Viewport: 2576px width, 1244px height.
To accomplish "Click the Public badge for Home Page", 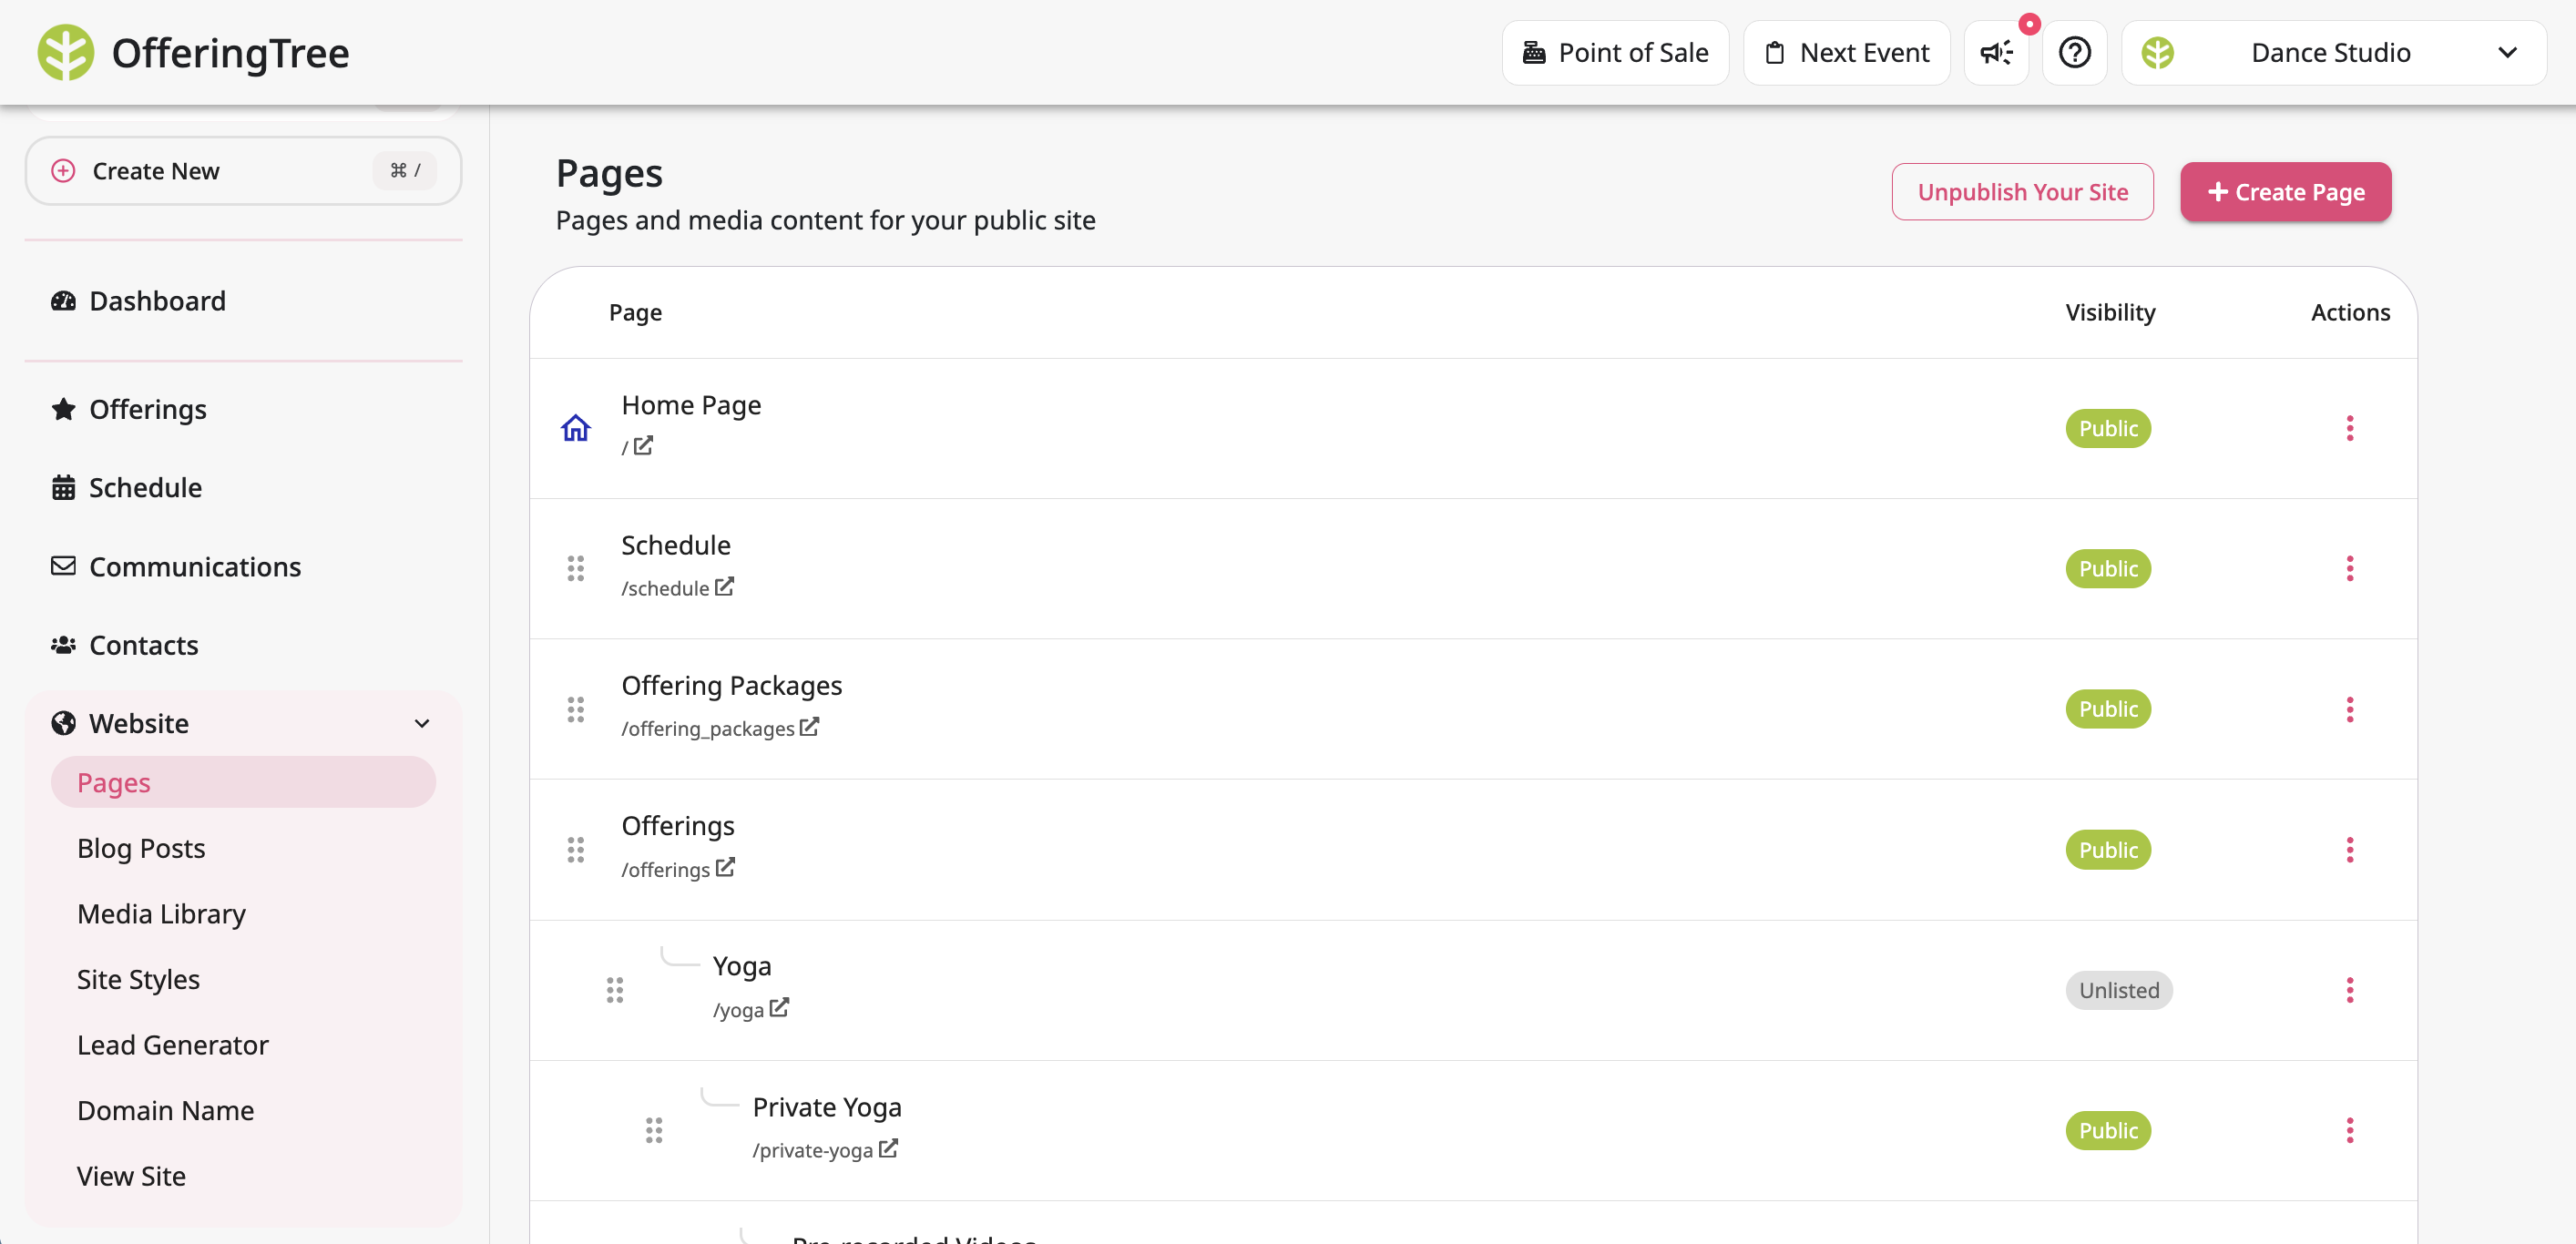I will coord(2108,428).
